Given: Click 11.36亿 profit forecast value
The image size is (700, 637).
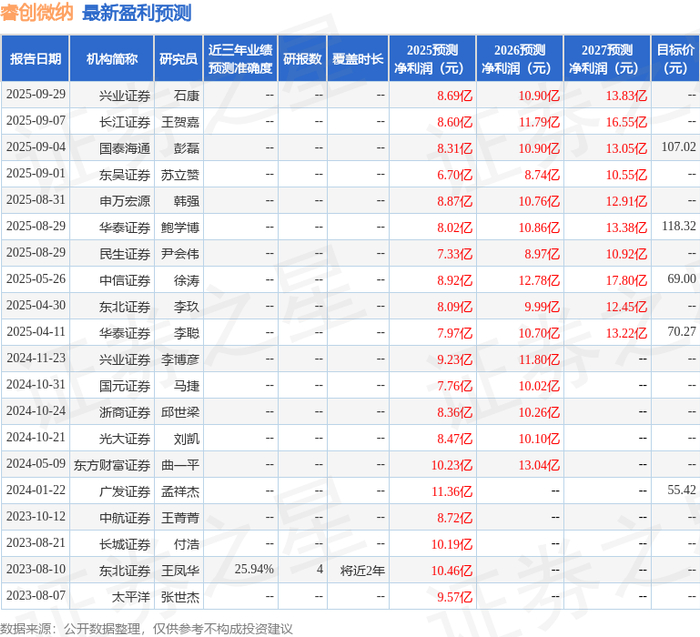Looking at the screenshot, I should pyautogui.click(x=451, y=491).
